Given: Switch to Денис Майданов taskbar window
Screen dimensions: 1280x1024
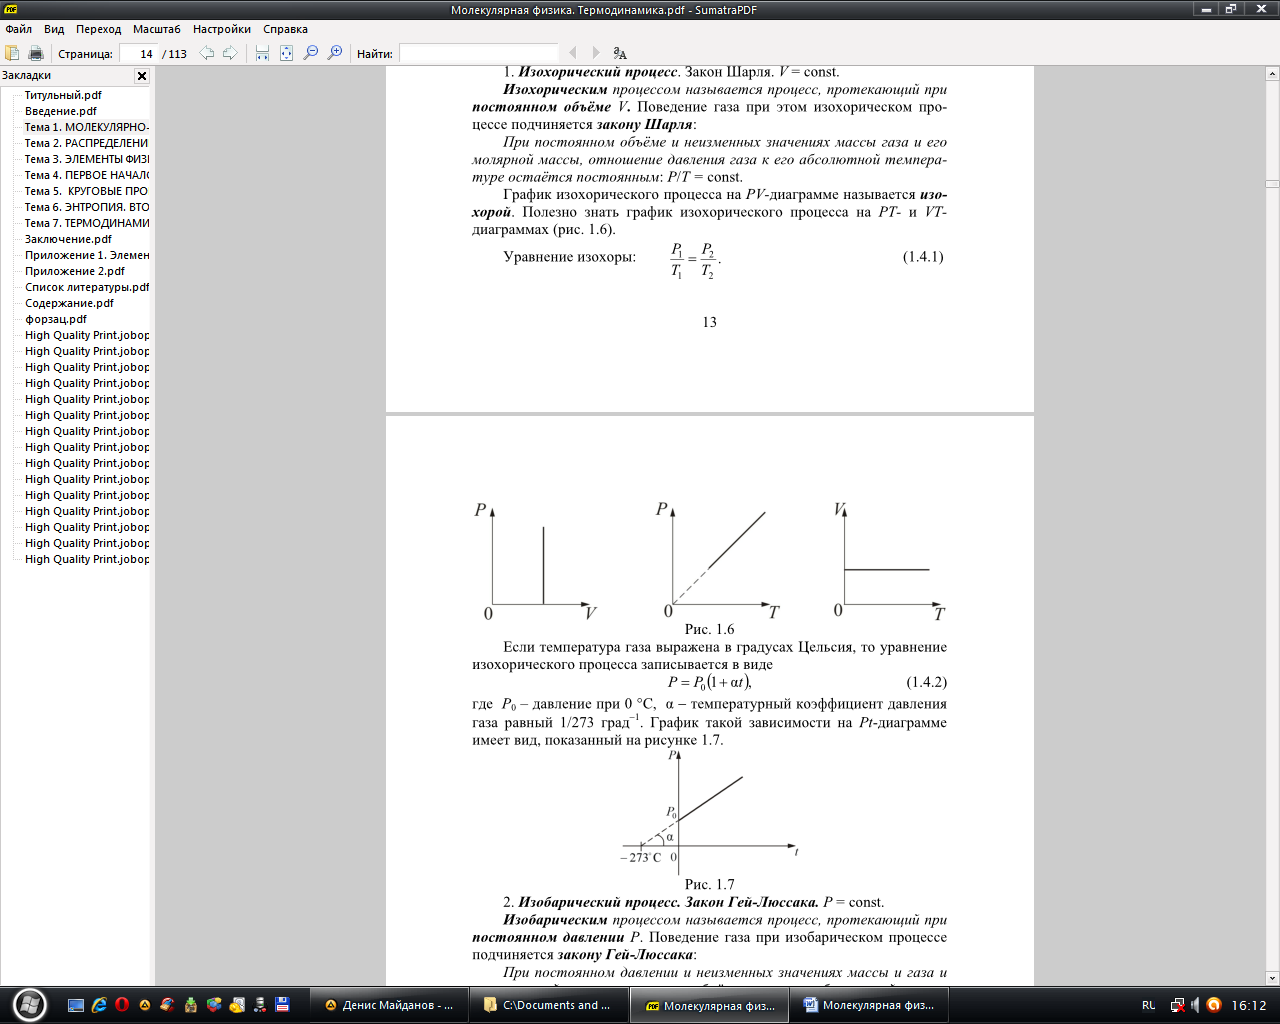Looking at the screenshot, I should [x=388, y=1005].
